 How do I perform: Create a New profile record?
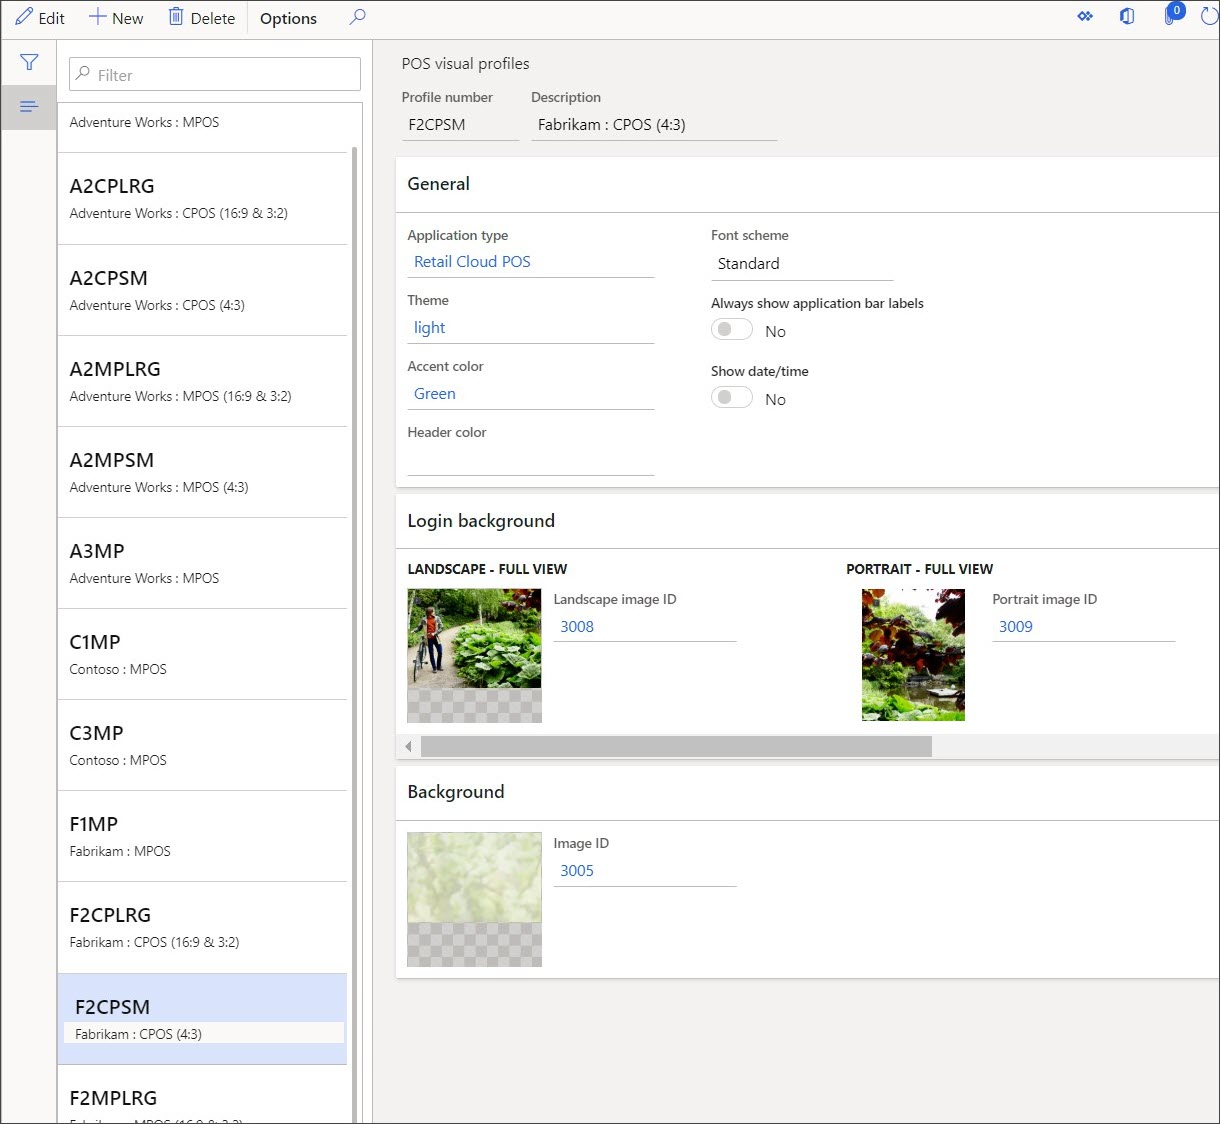(x=116, y=18)
